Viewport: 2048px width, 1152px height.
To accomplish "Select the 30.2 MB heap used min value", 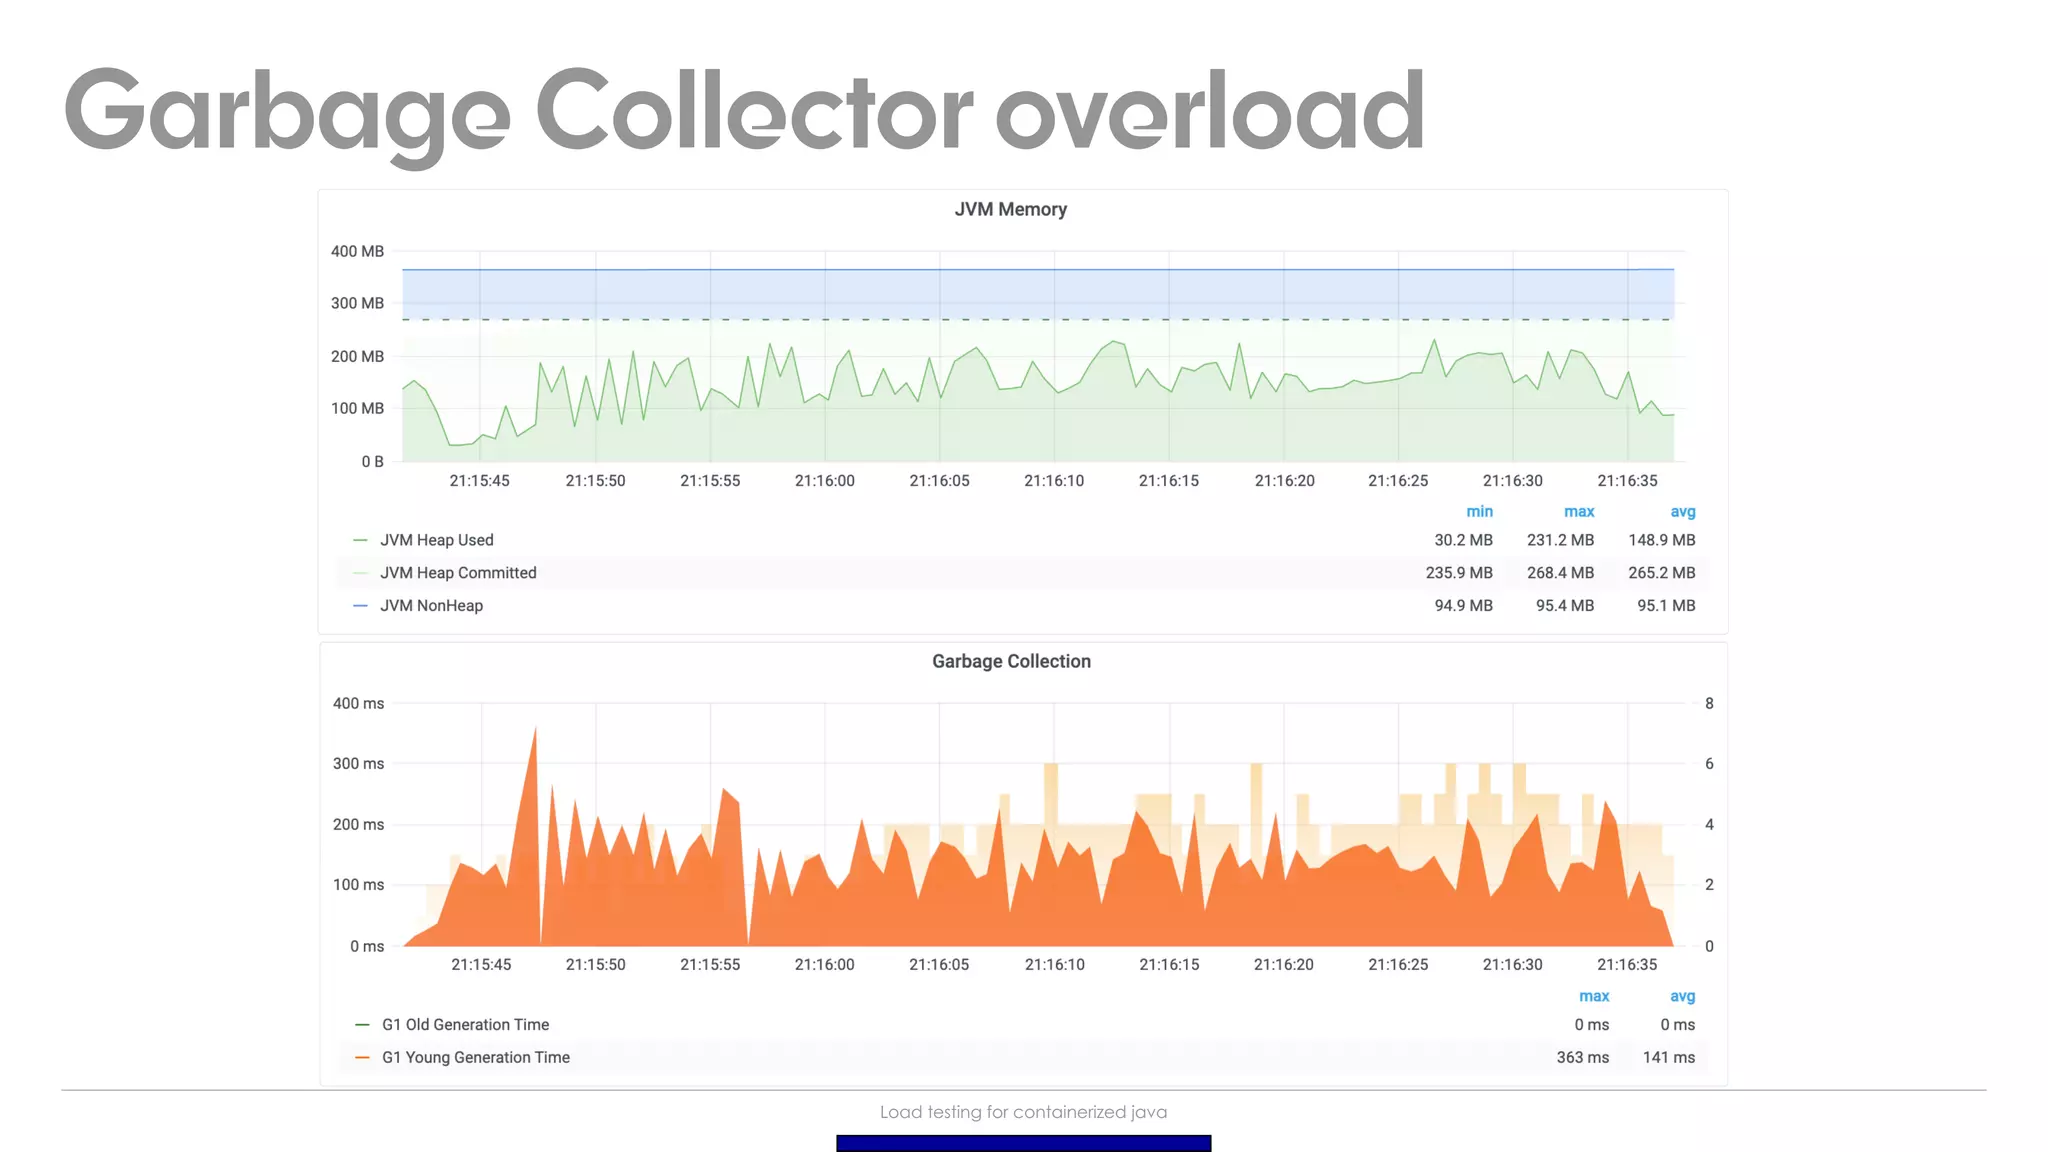I will [1463, 540].
